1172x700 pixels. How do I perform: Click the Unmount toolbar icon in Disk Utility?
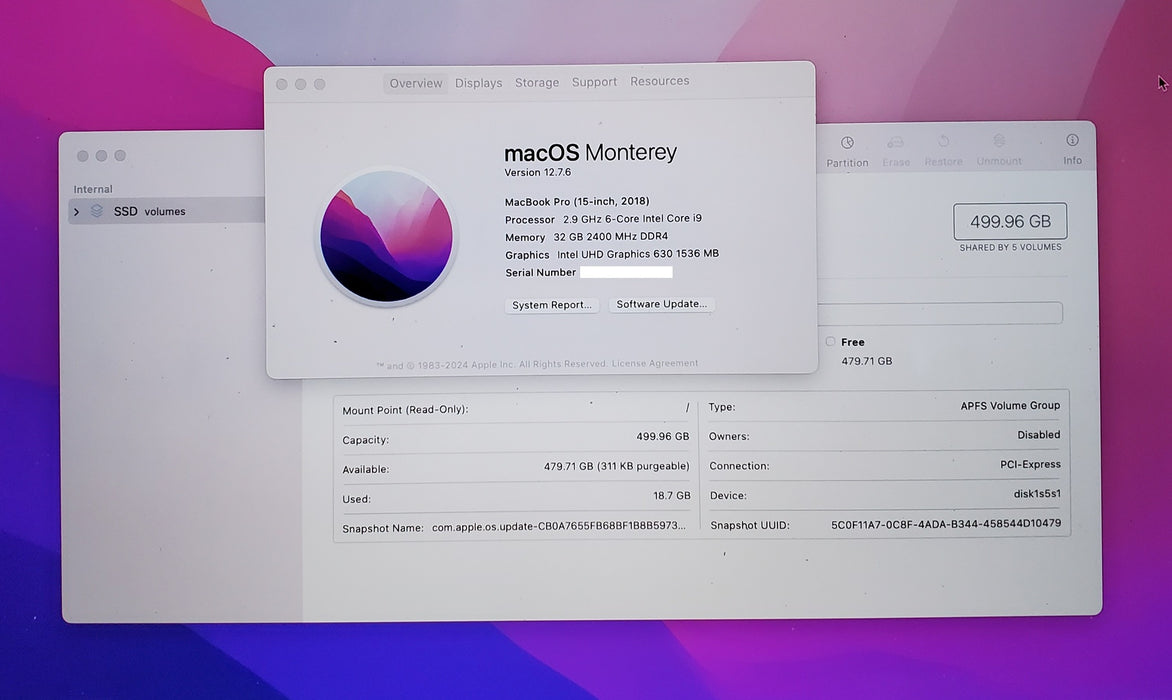999,140
